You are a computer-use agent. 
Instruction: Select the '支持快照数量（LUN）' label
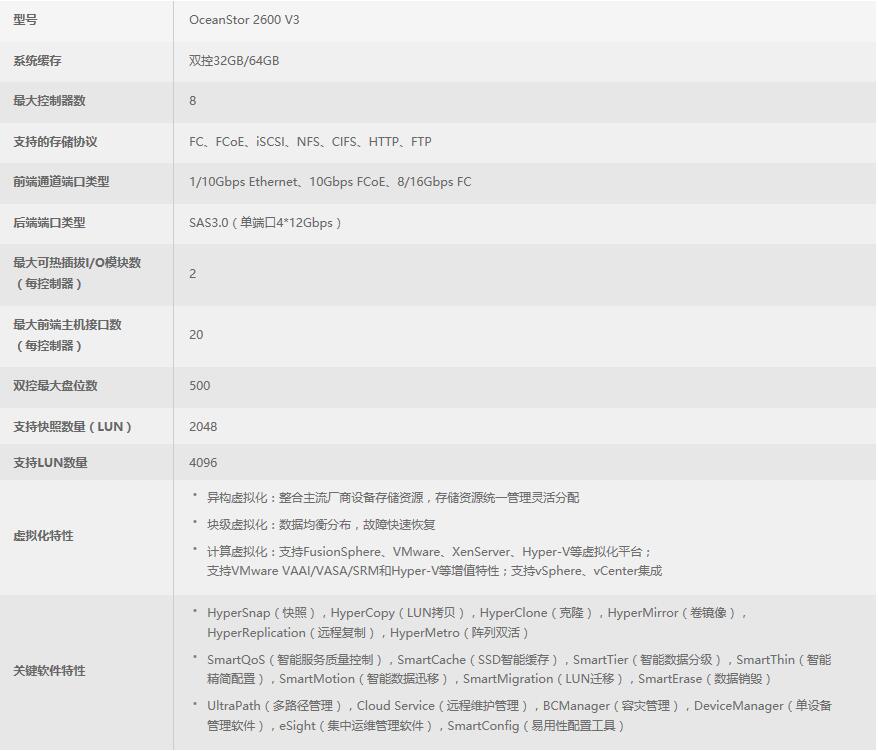73,427
